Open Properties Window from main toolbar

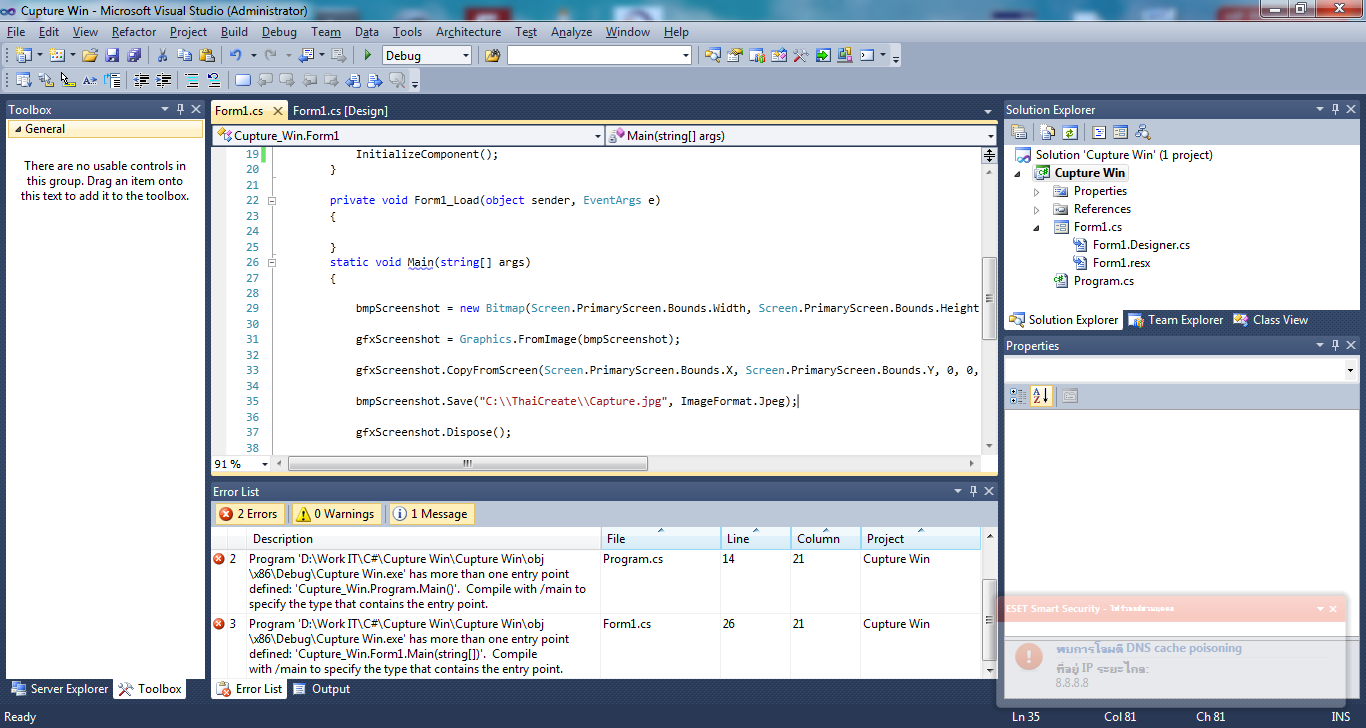tap(735, 55)
